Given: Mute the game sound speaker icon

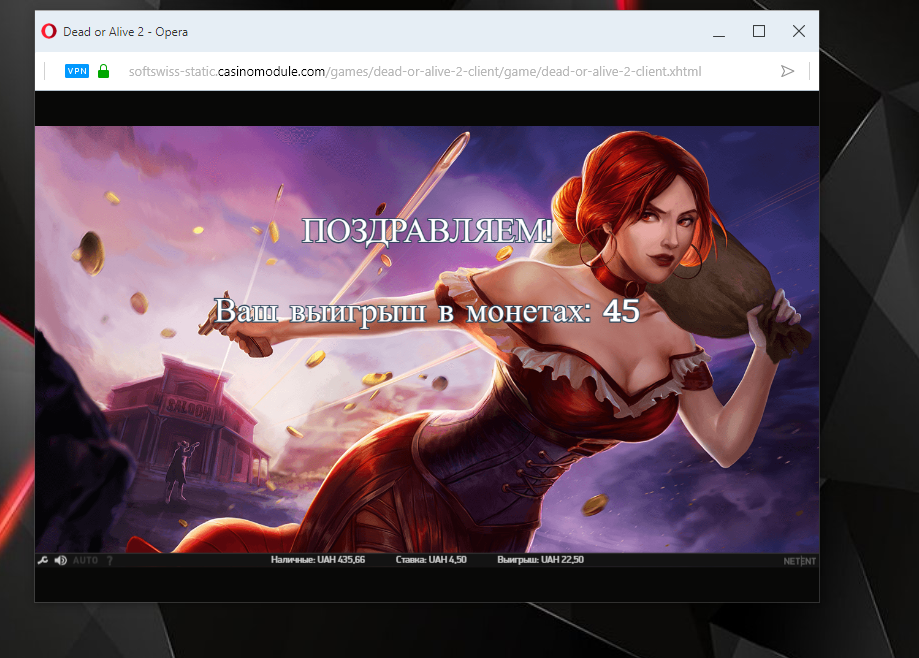Looking at the screenshot, I should pyautogui.click(x=60, y=560).
